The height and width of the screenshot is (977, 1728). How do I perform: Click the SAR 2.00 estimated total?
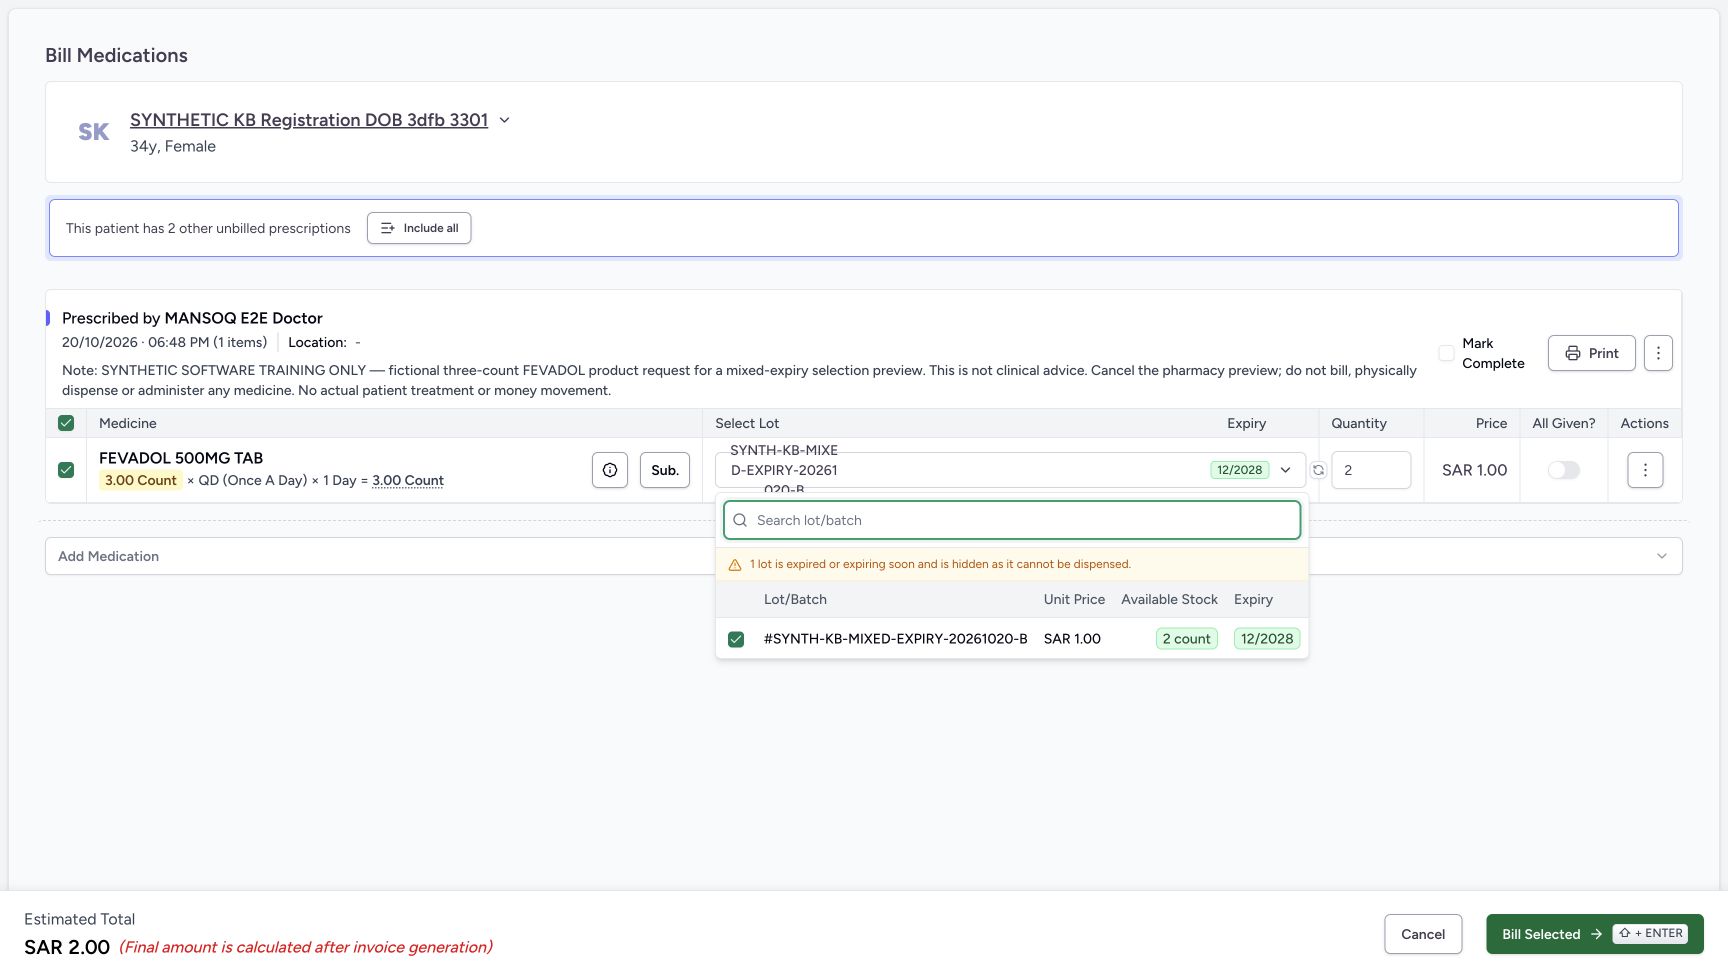(x=67, y=947)
